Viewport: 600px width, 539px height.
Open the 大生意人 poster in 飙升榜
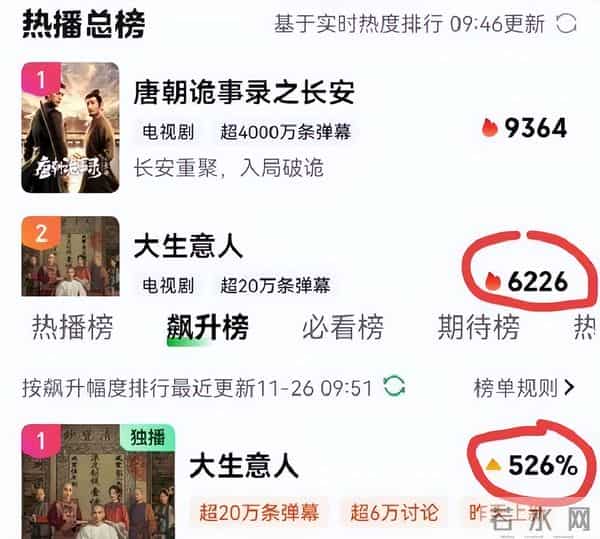click(98, 482)
